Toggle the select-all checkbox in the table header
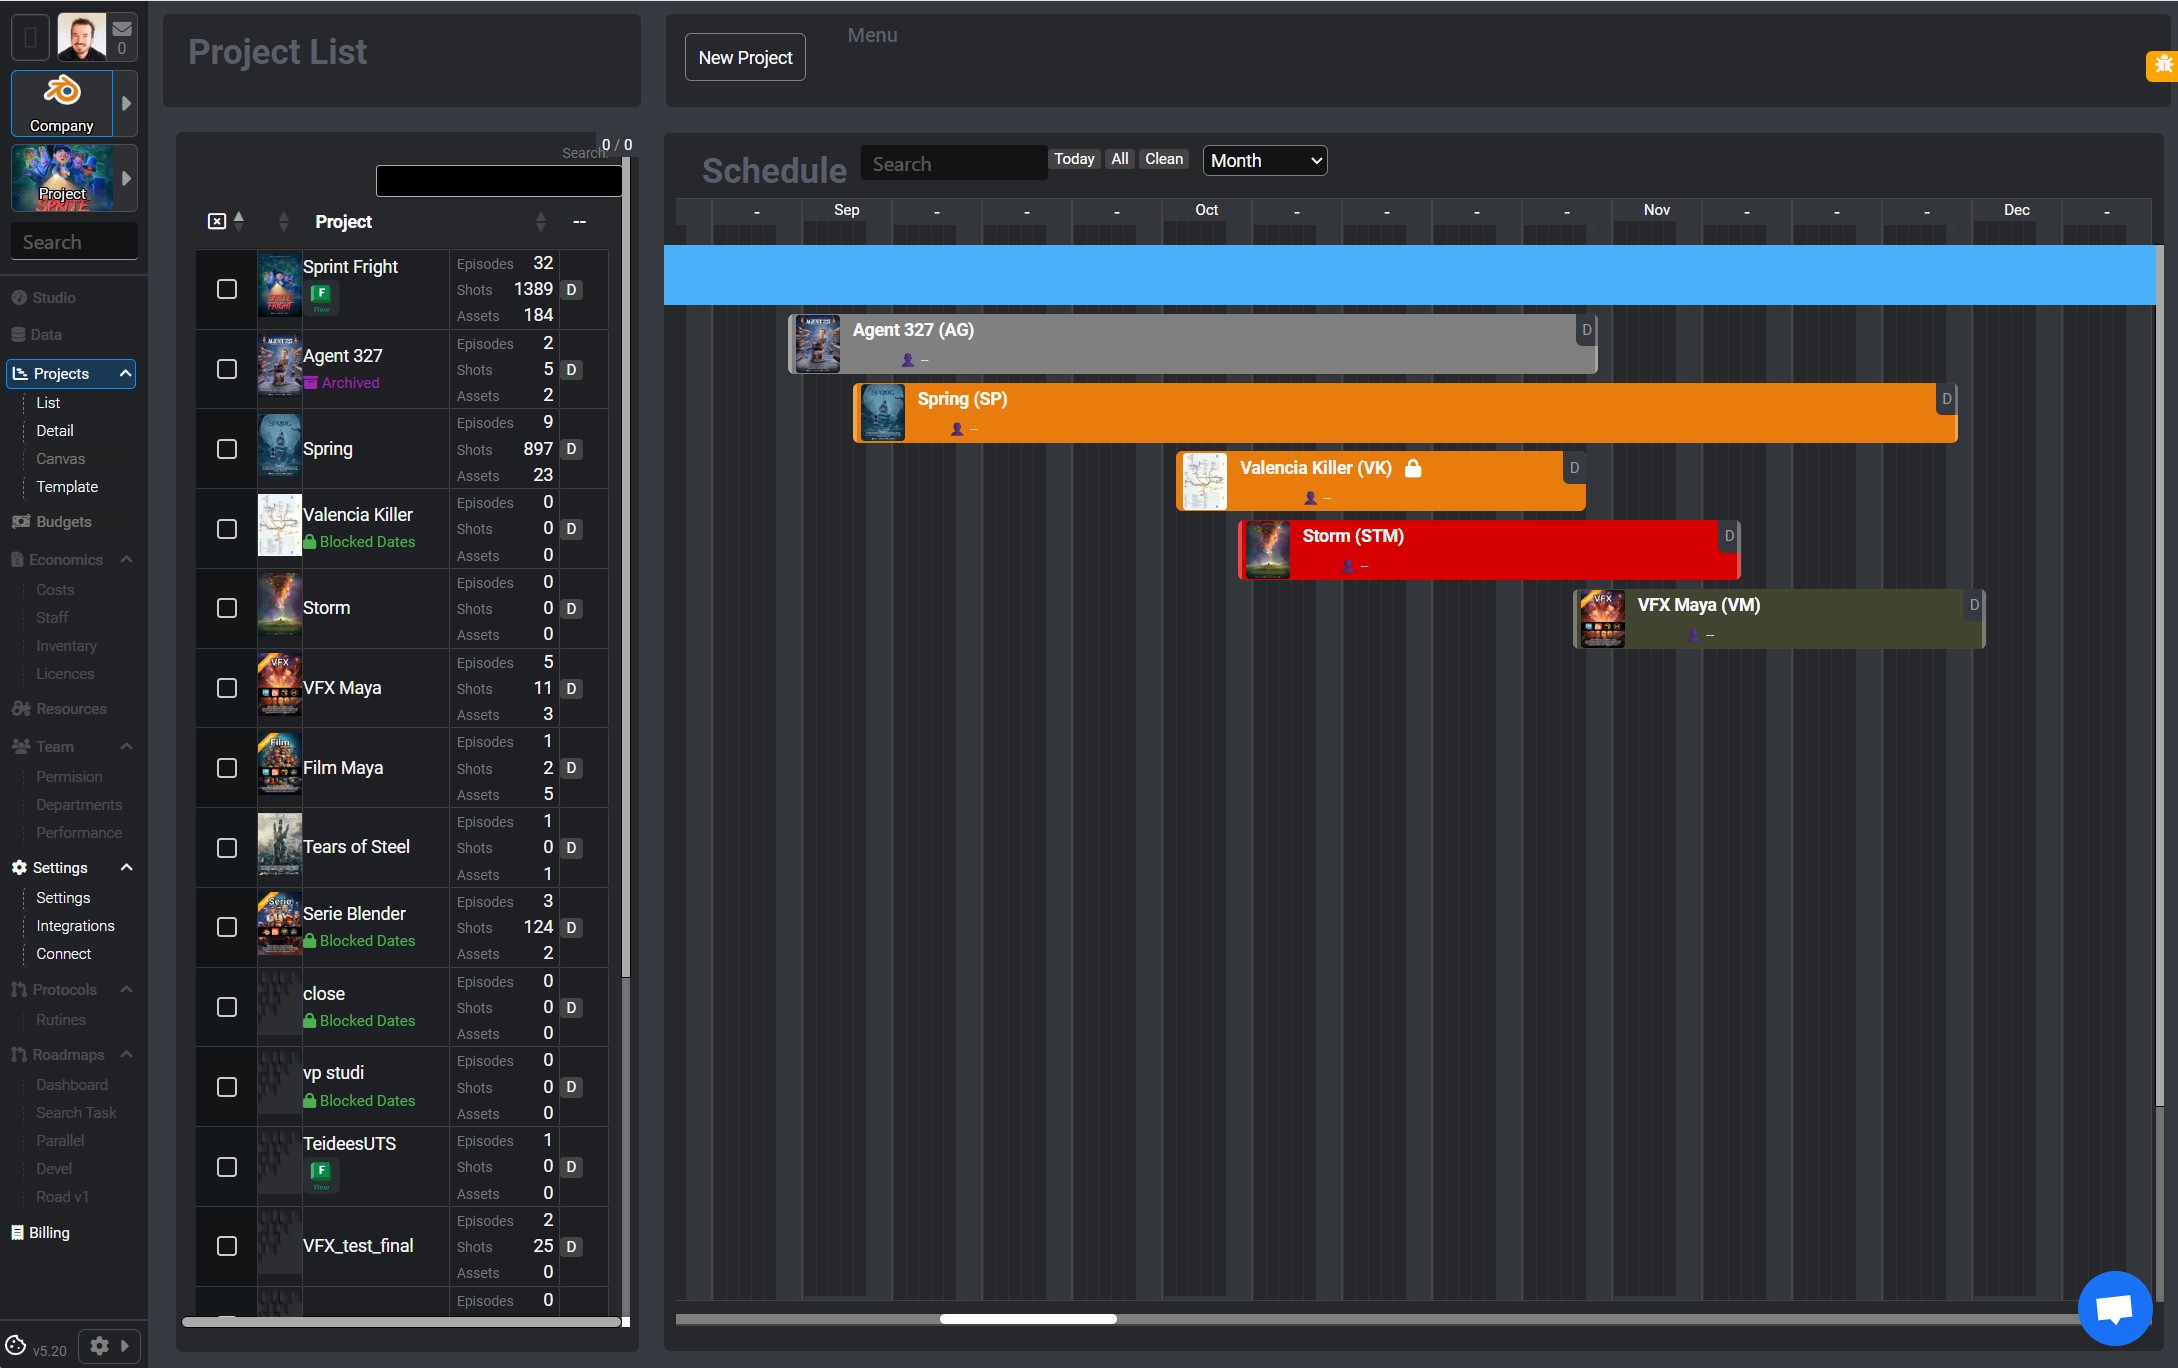 coord(217,221)
